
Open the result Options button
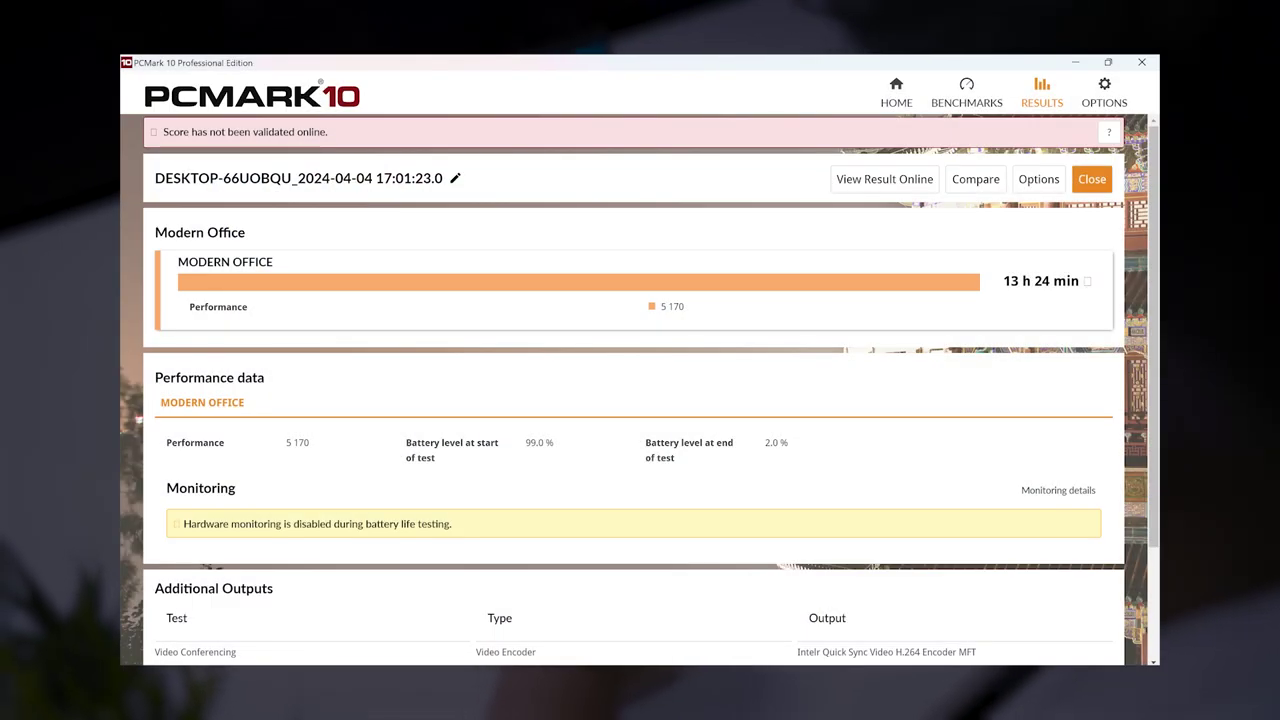pyautogui.click(x=1038, y=179)
